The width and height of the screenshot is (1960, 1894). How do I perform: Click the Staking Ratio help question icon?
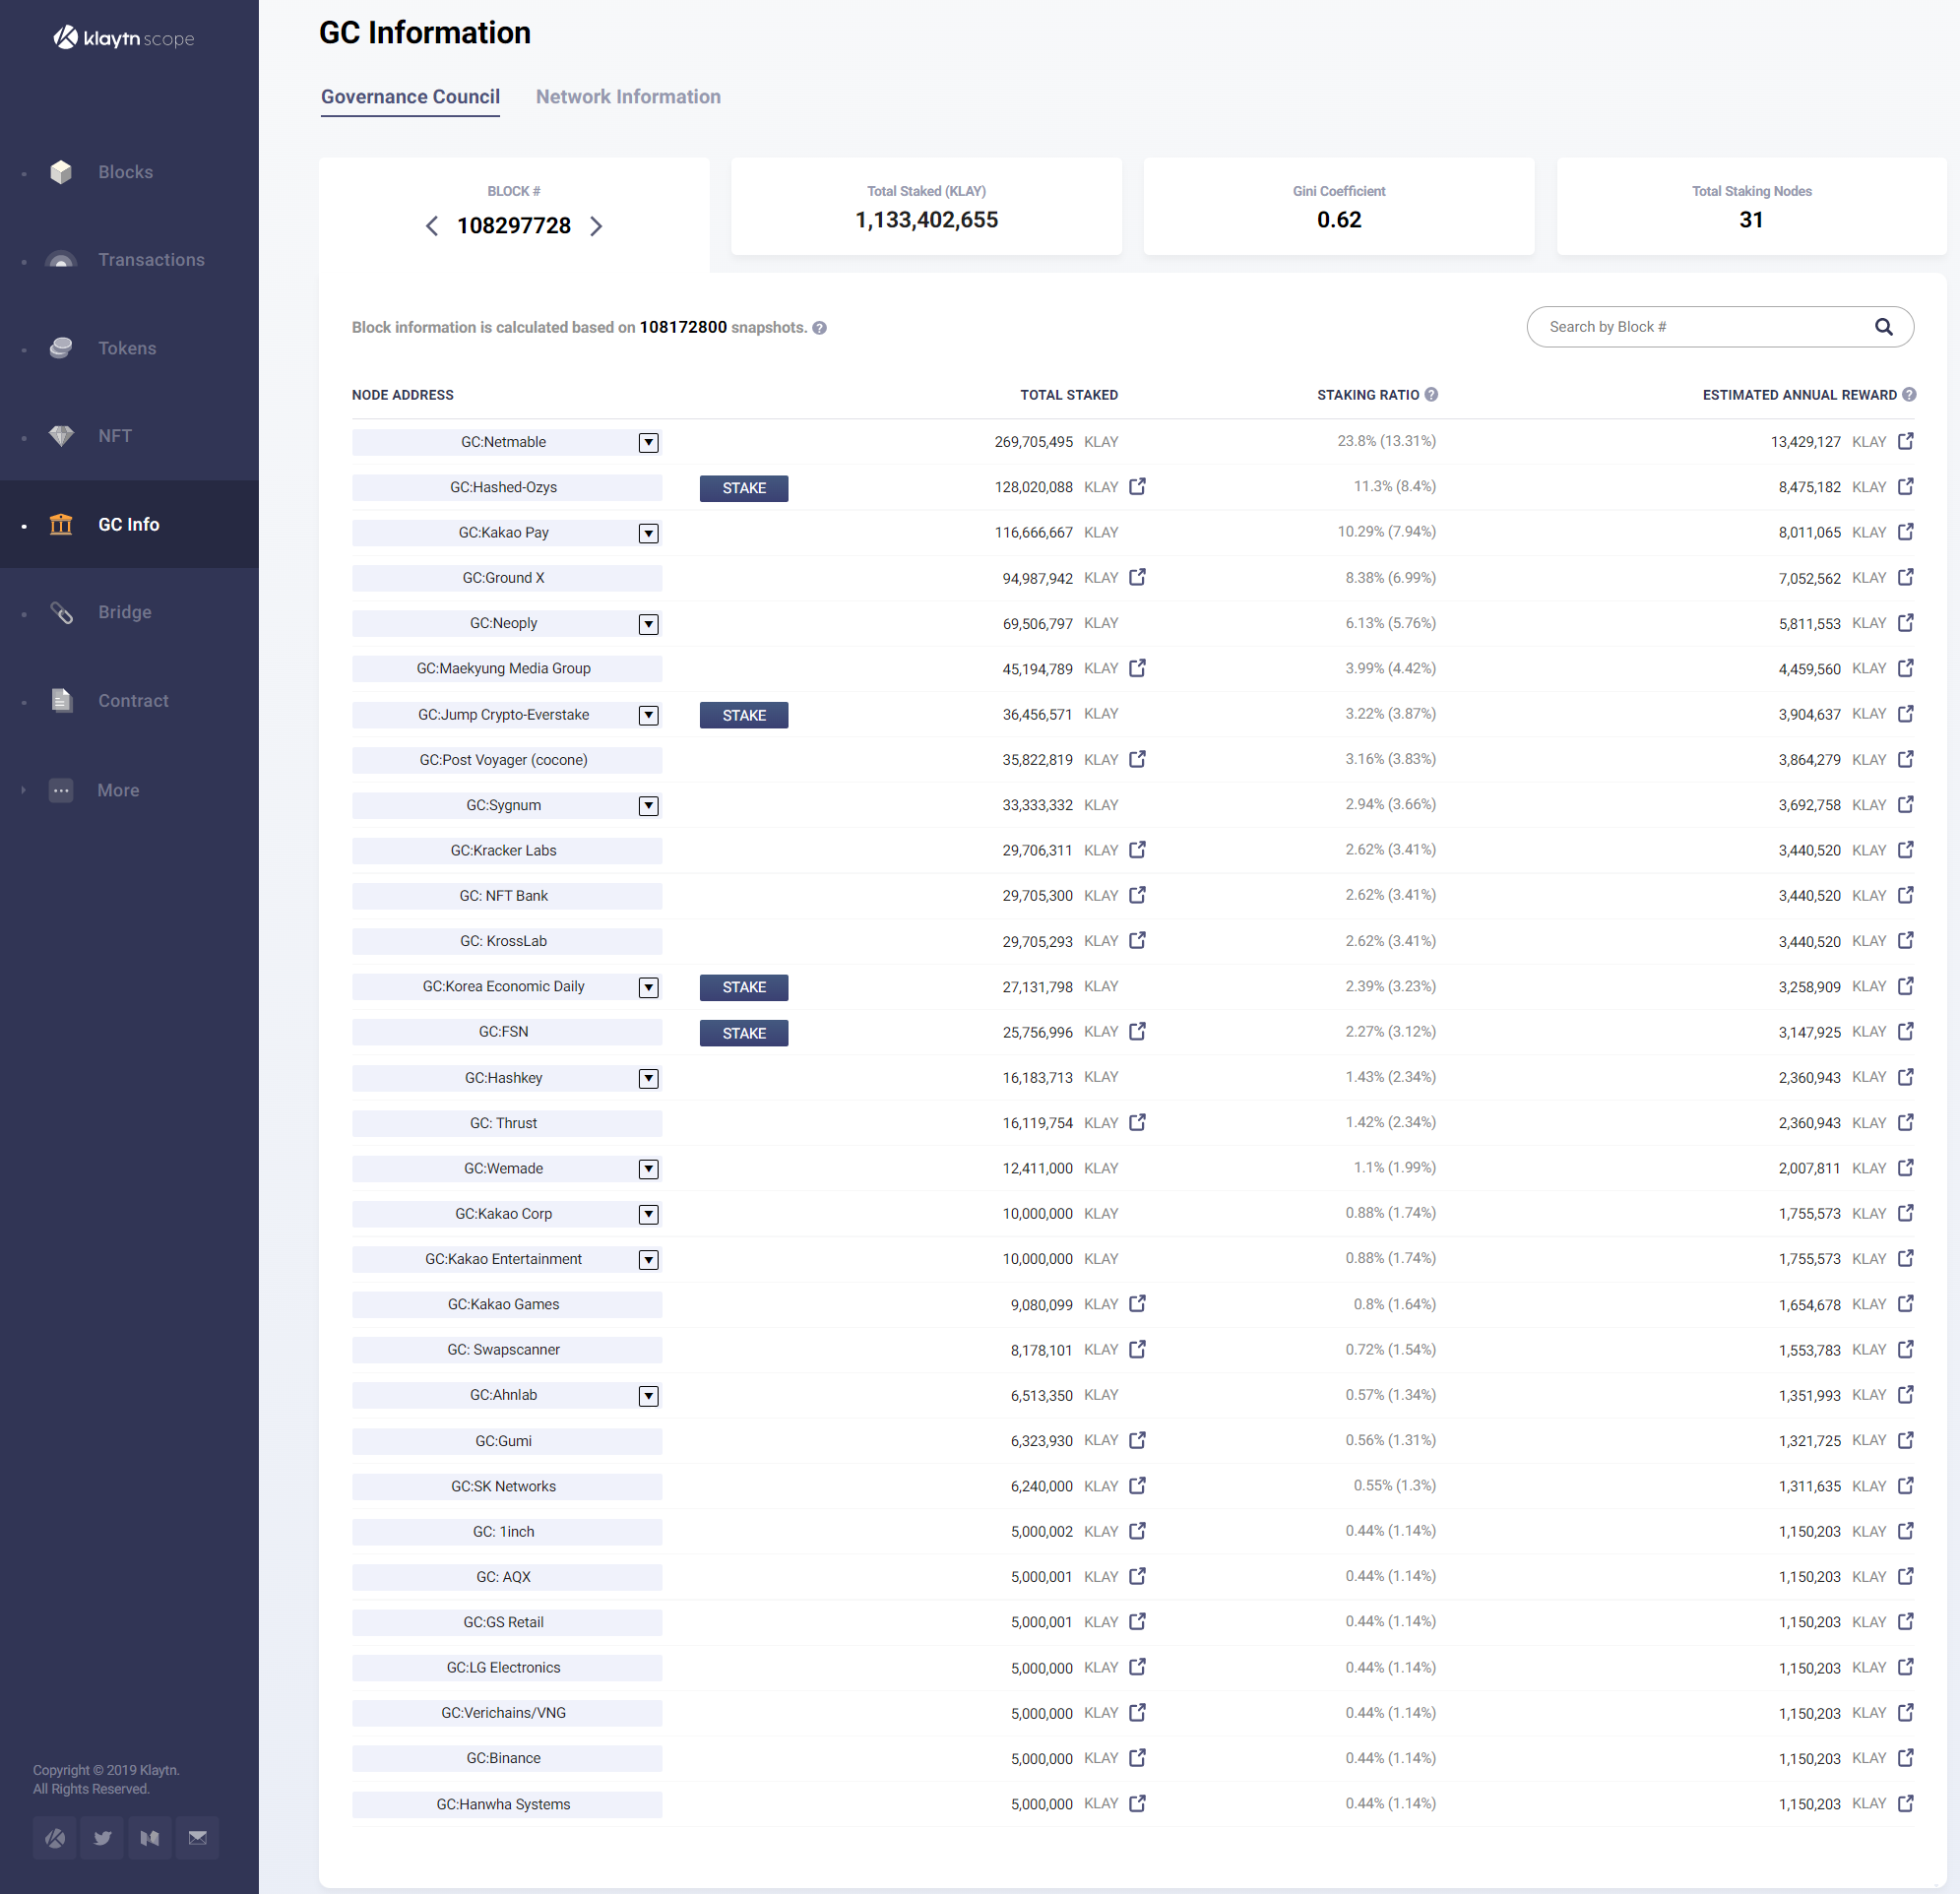tap(1431, 395)
